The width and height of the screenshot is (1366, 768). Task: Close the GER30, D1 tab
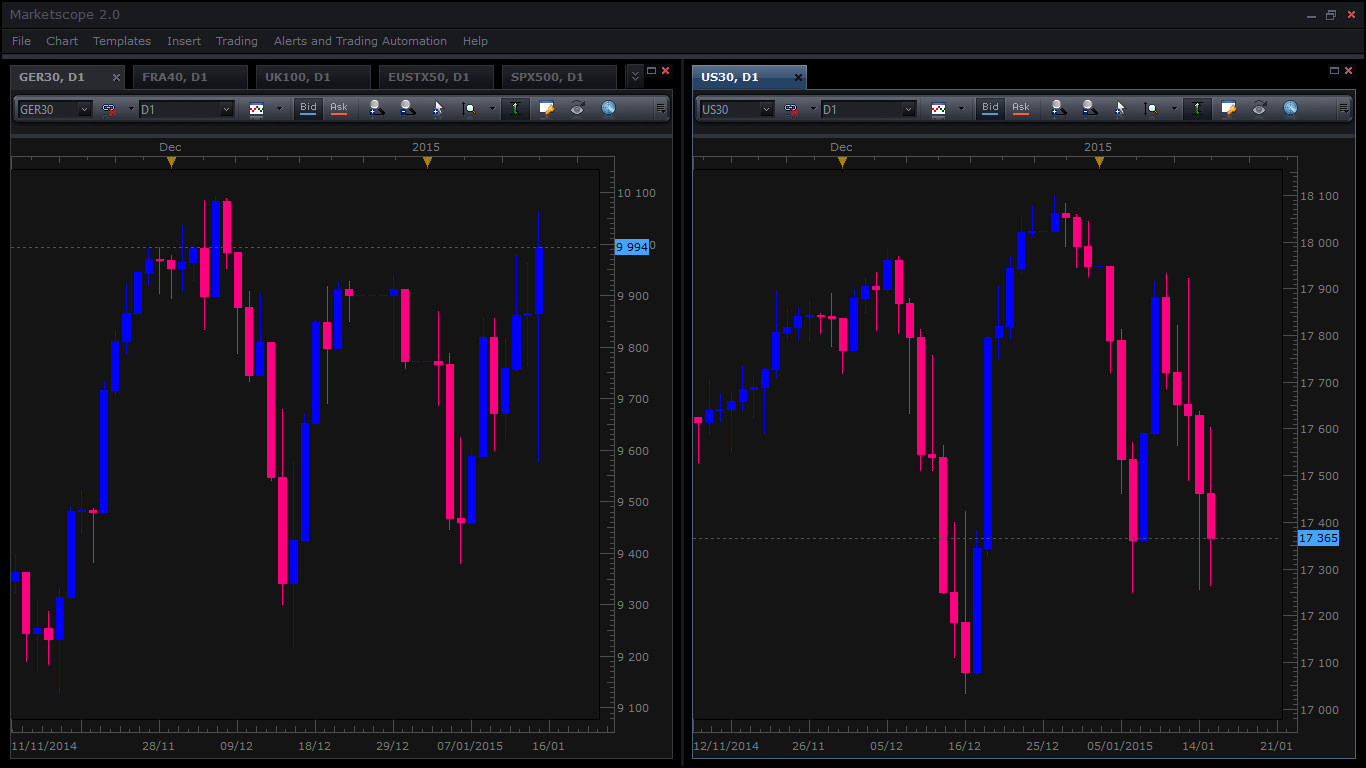116,77
